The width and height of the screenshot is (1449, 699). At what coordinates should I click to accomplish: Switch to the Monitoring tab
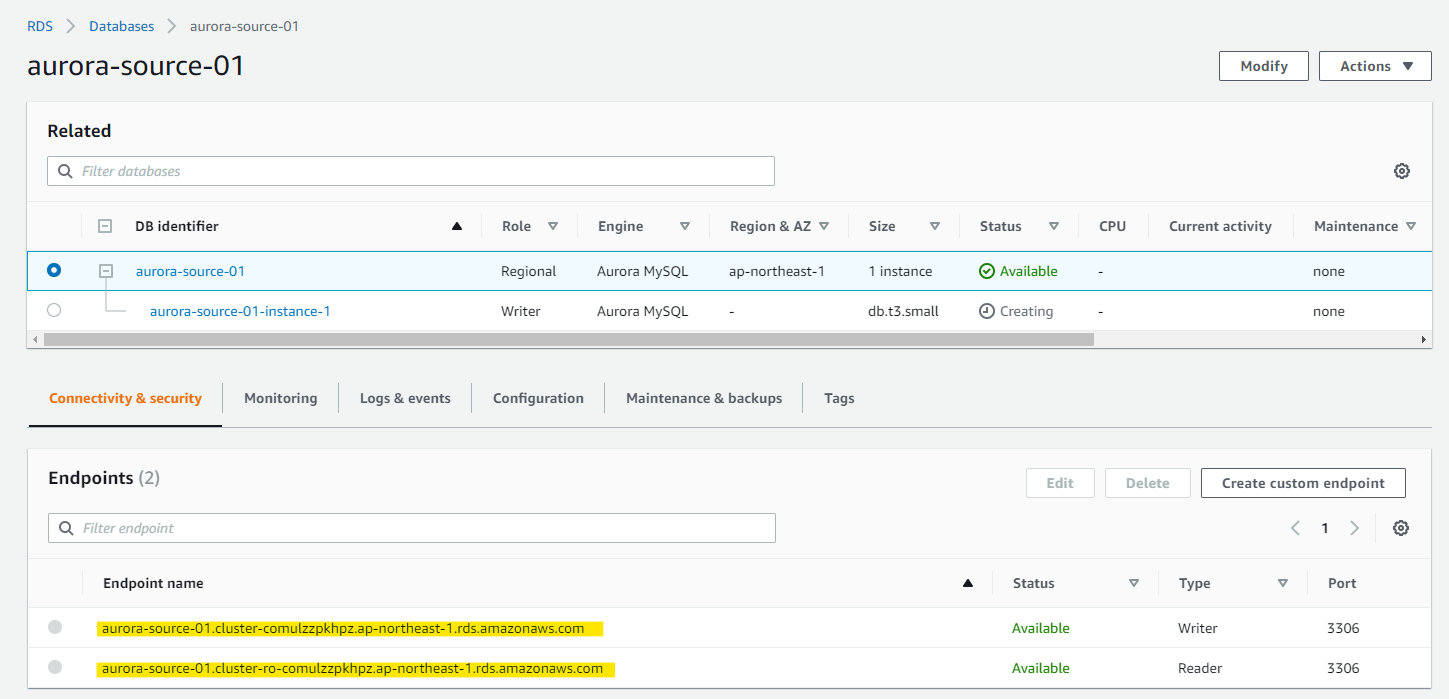(x=280, y=398)
